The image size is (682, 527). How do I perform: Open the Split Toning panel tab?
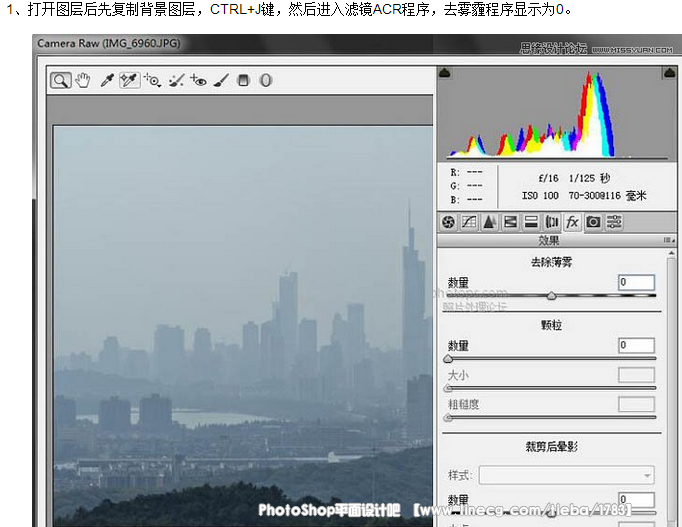(x=531, y=222)
